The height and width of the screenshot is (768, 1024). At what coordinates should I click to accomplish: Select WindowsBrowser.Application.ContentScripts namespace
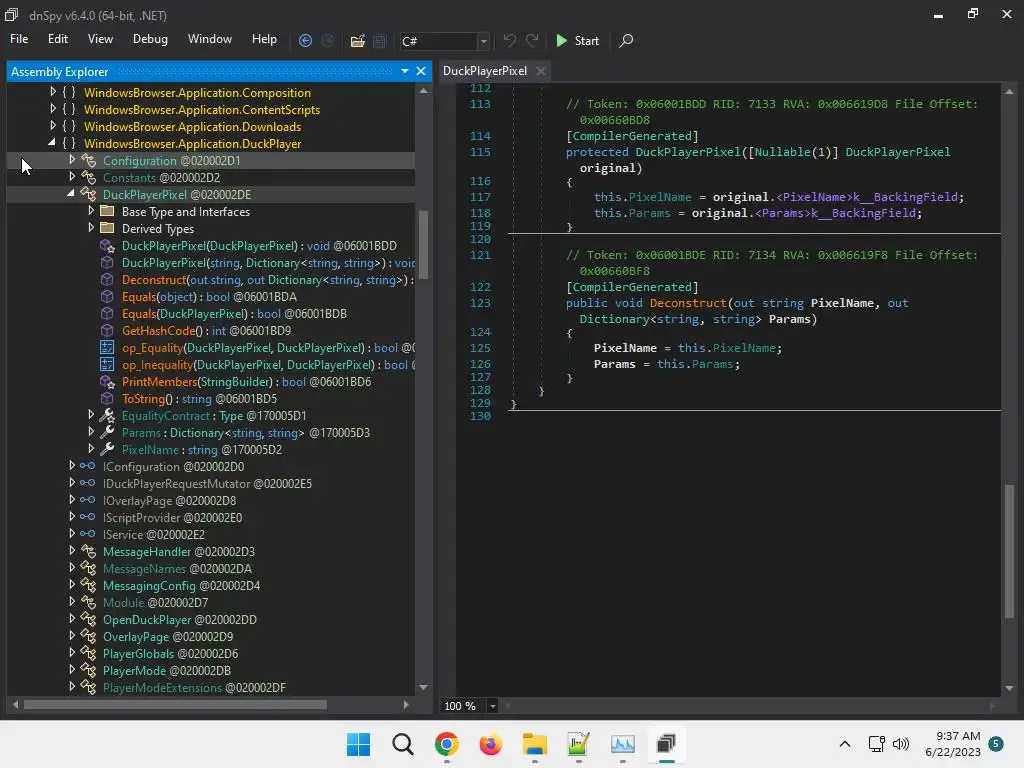coord(202,110)
